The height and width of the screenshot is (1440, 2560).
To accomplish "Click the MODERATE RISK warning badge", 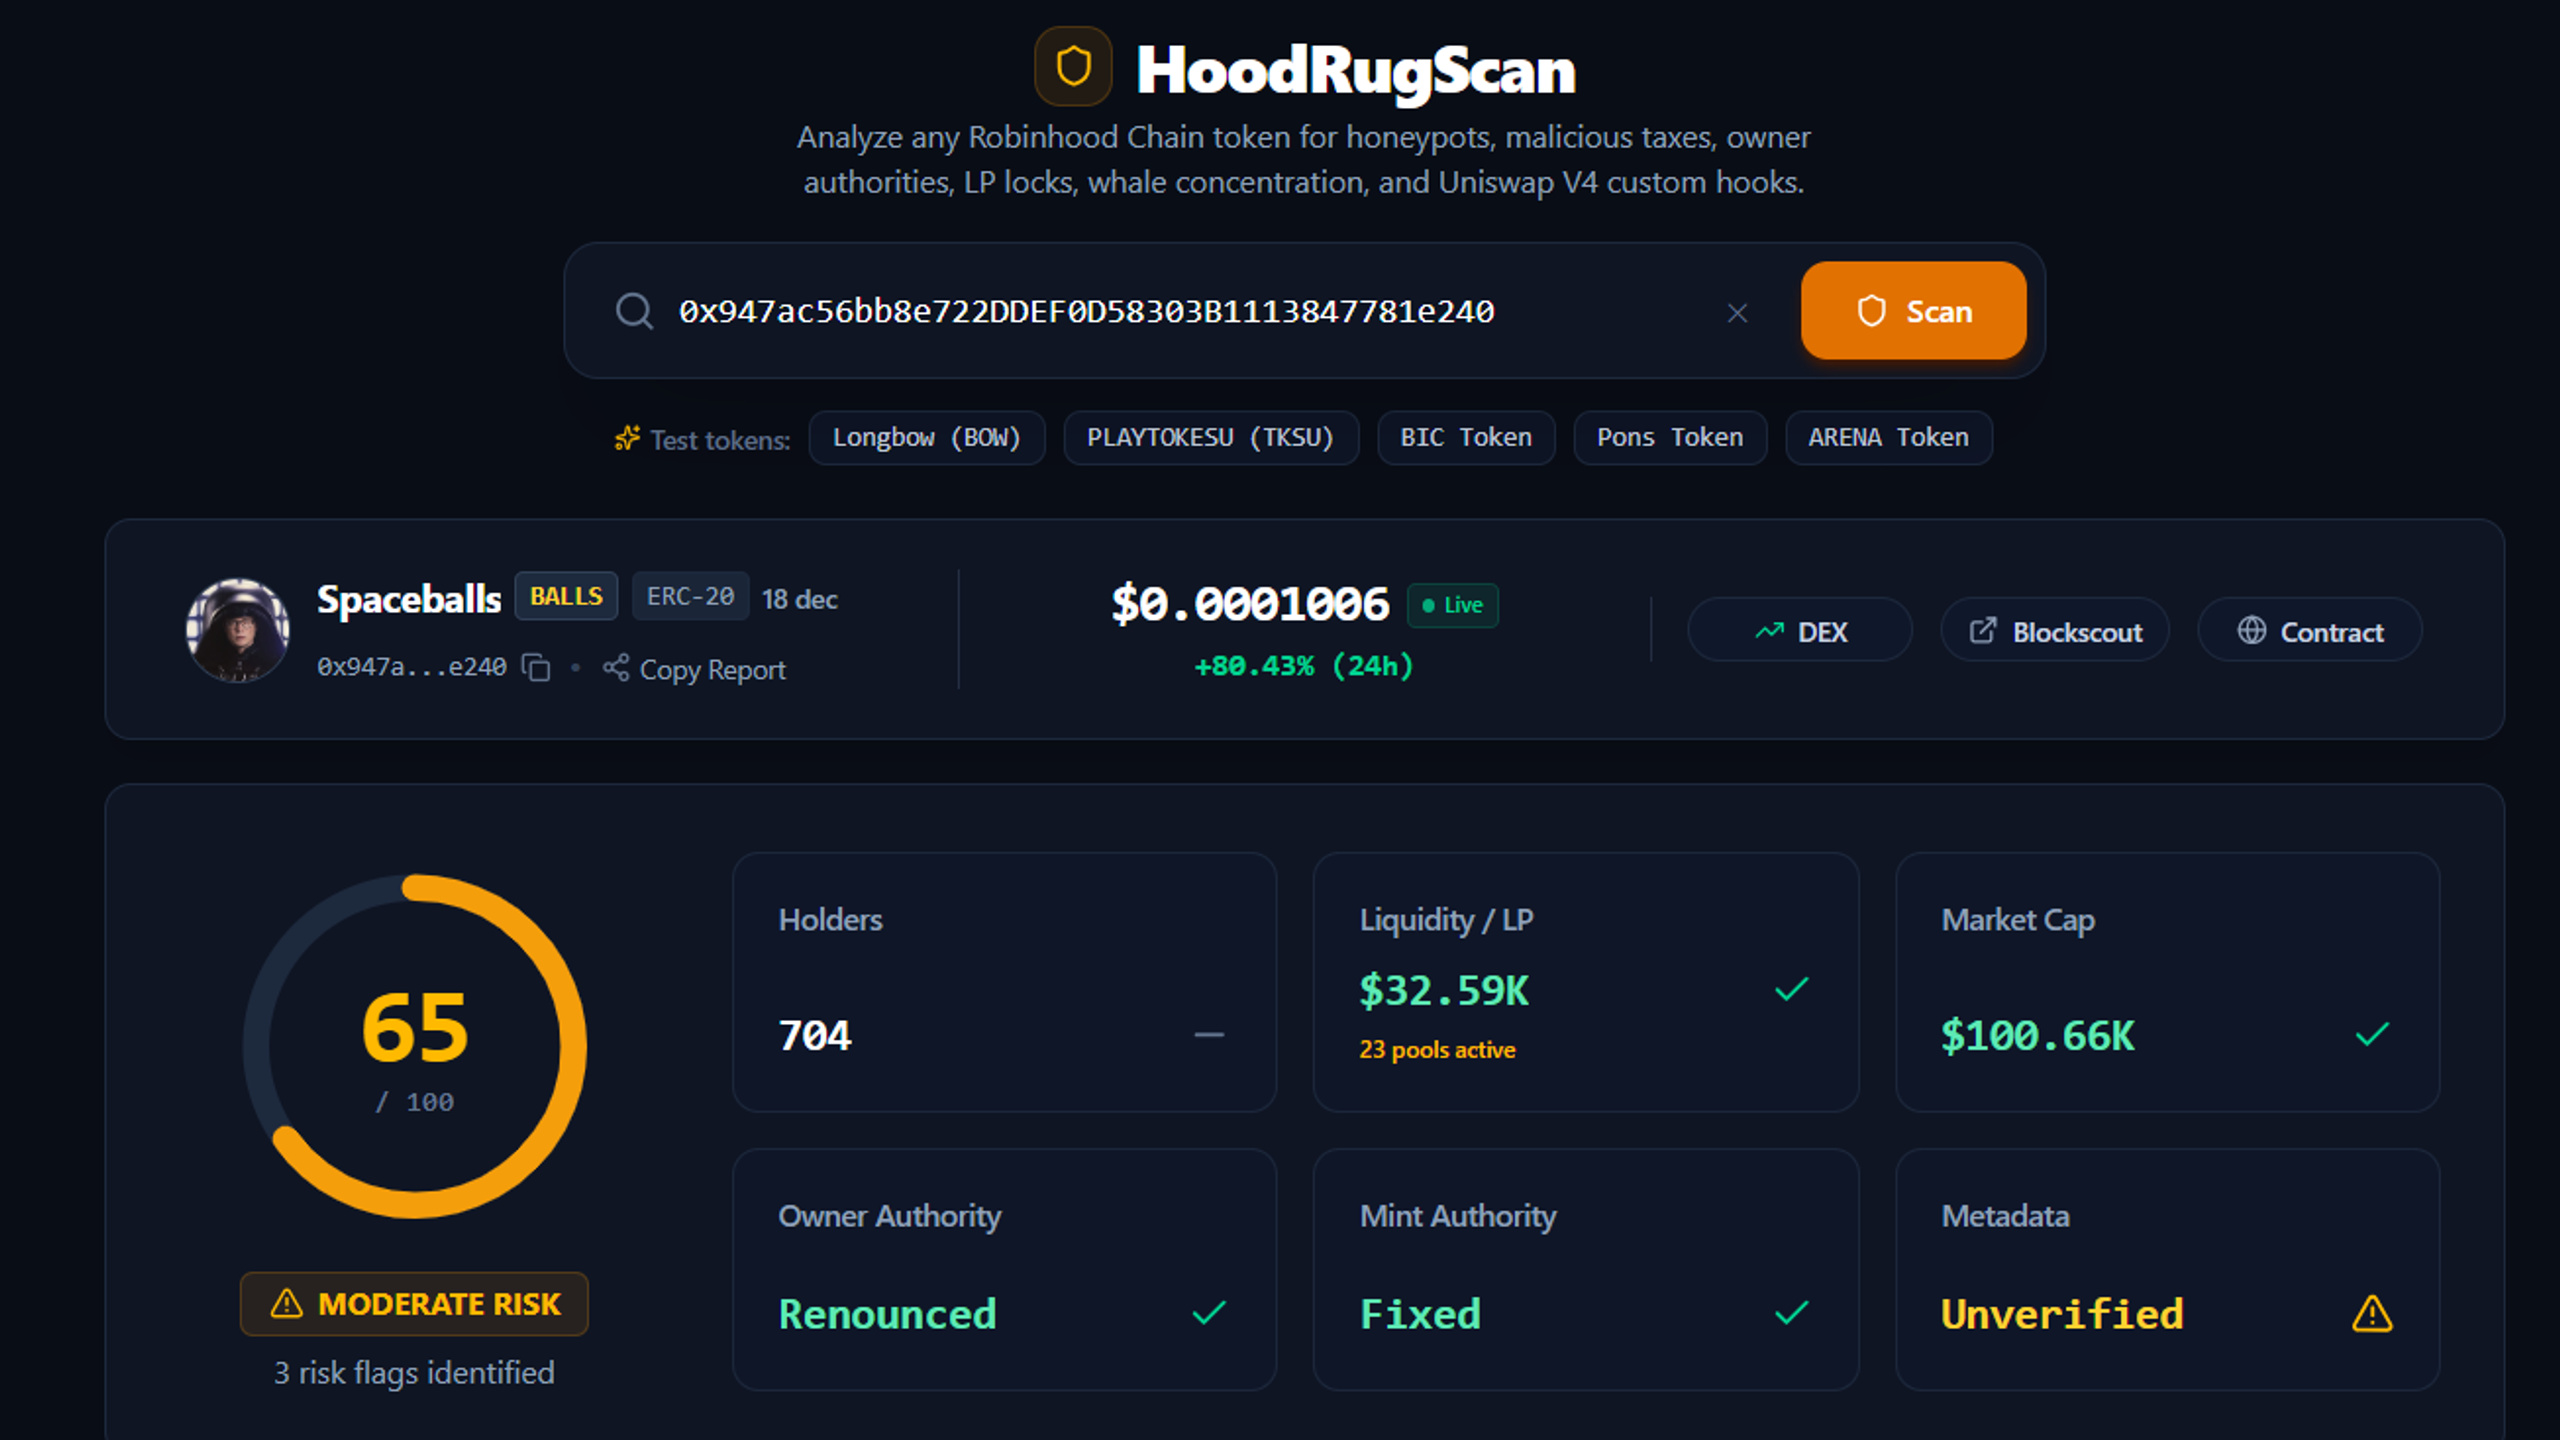I will tap(414, 1304).
